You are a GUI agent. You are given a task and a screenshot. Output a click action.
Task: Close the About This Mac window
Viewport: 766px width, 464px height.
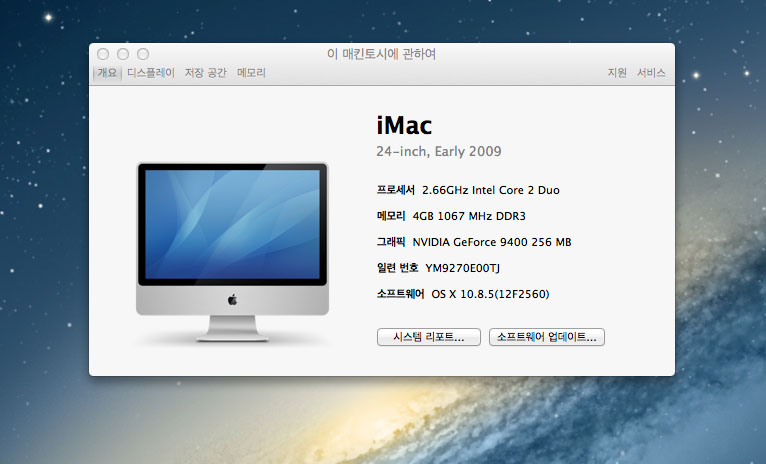coord(103,54)
